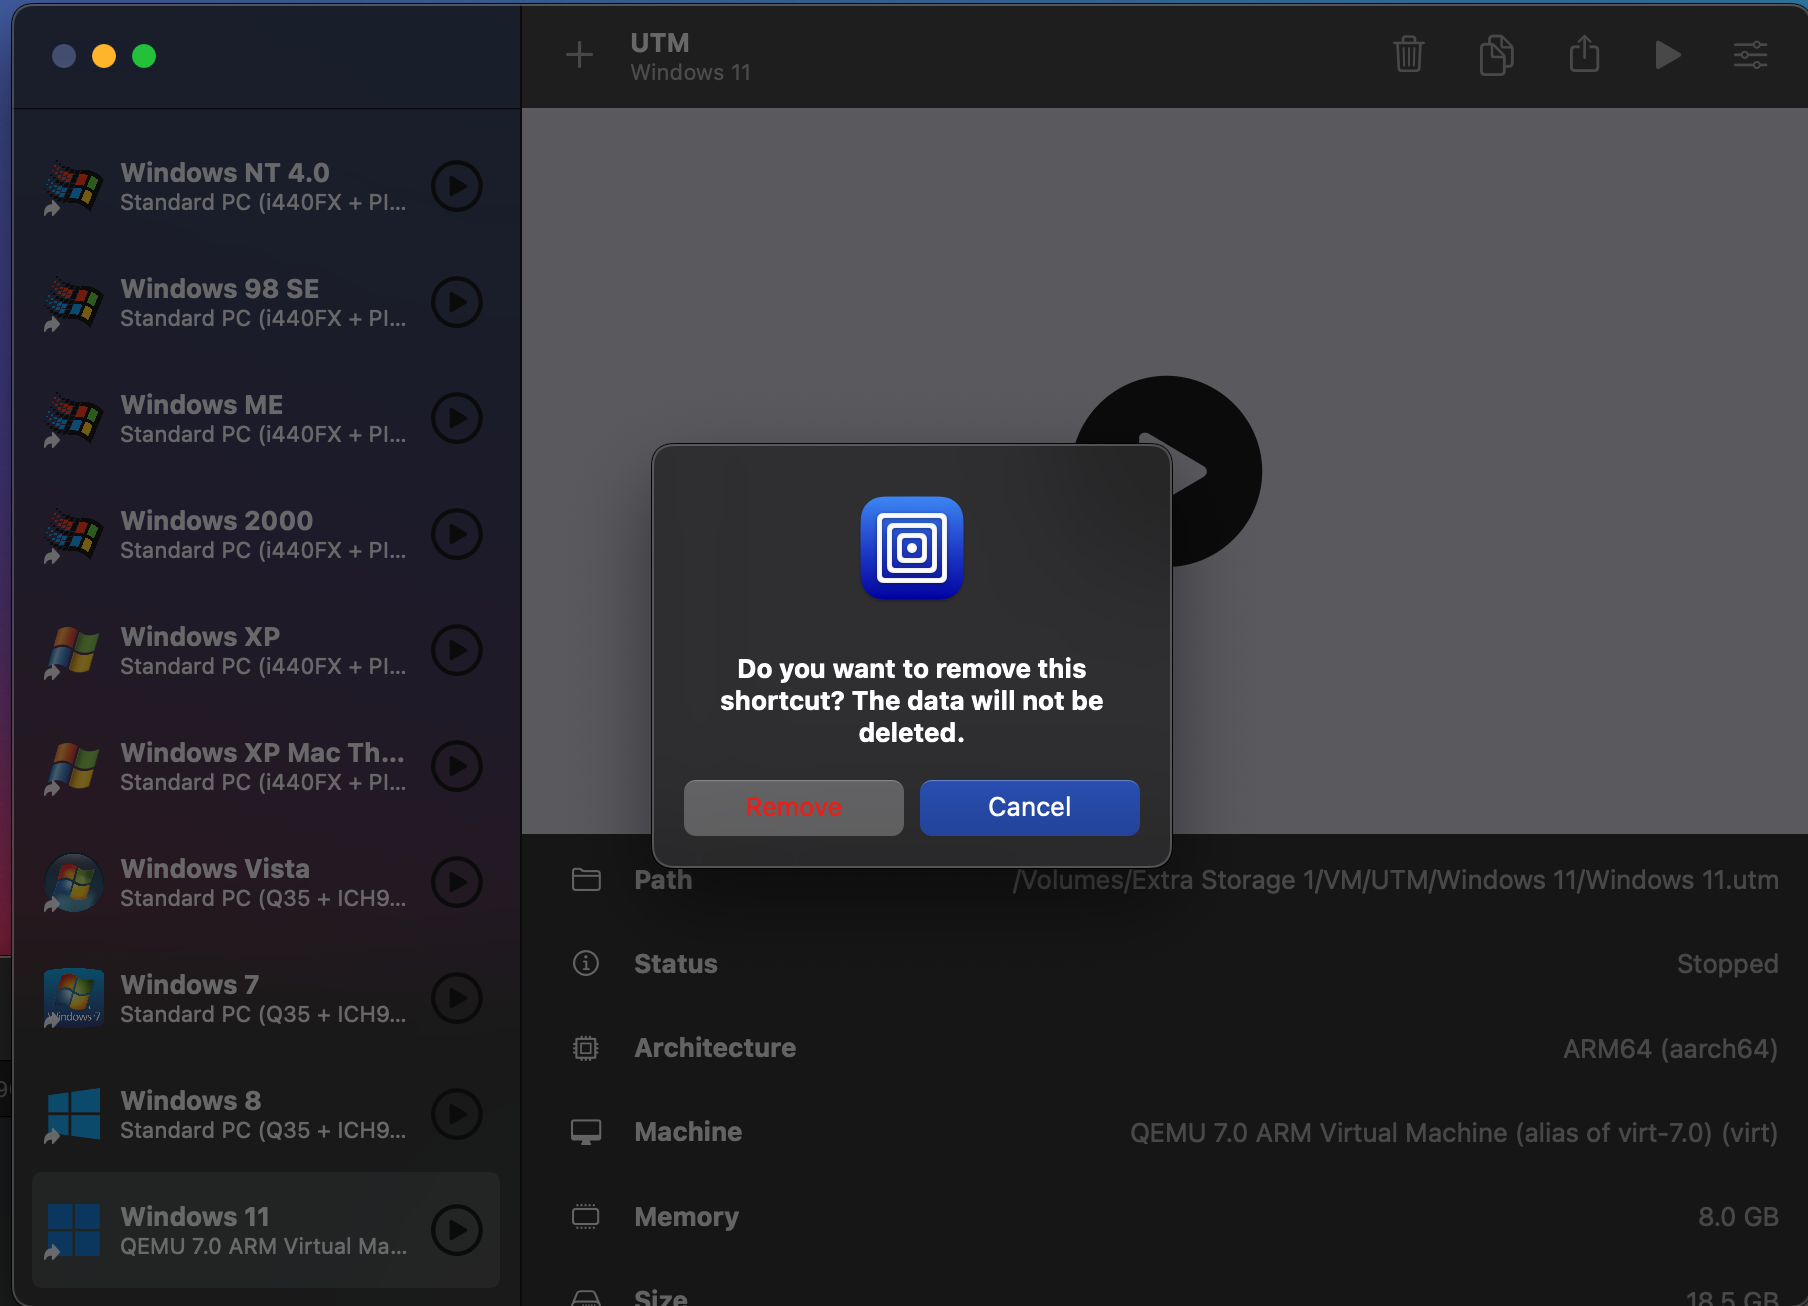Click the Windows 8 logo icon

(x=73, y=1114)
